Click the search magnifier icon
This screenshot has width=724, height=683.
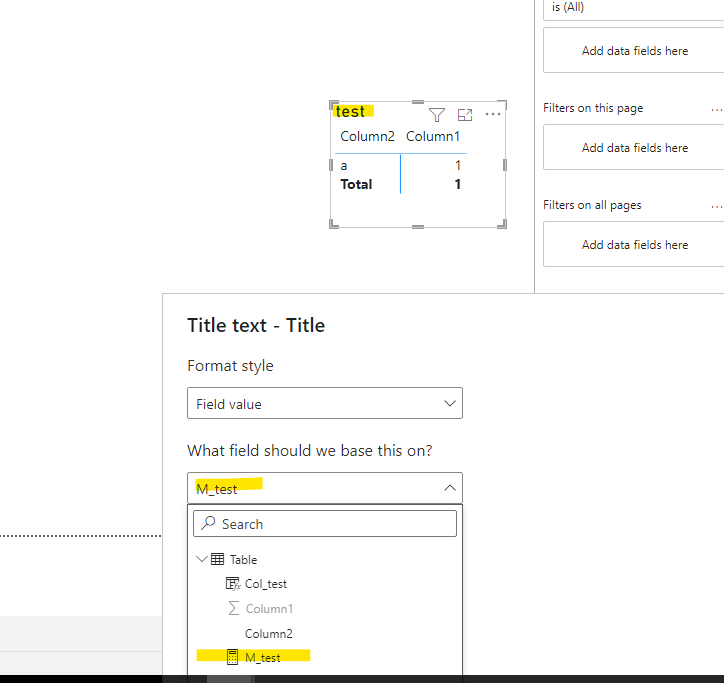pos(208,523)
